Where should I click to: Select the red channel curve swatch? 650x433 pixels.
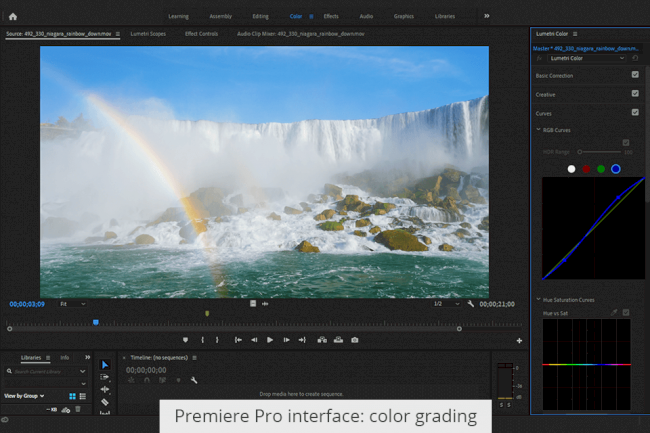click(x=586, y=169)
